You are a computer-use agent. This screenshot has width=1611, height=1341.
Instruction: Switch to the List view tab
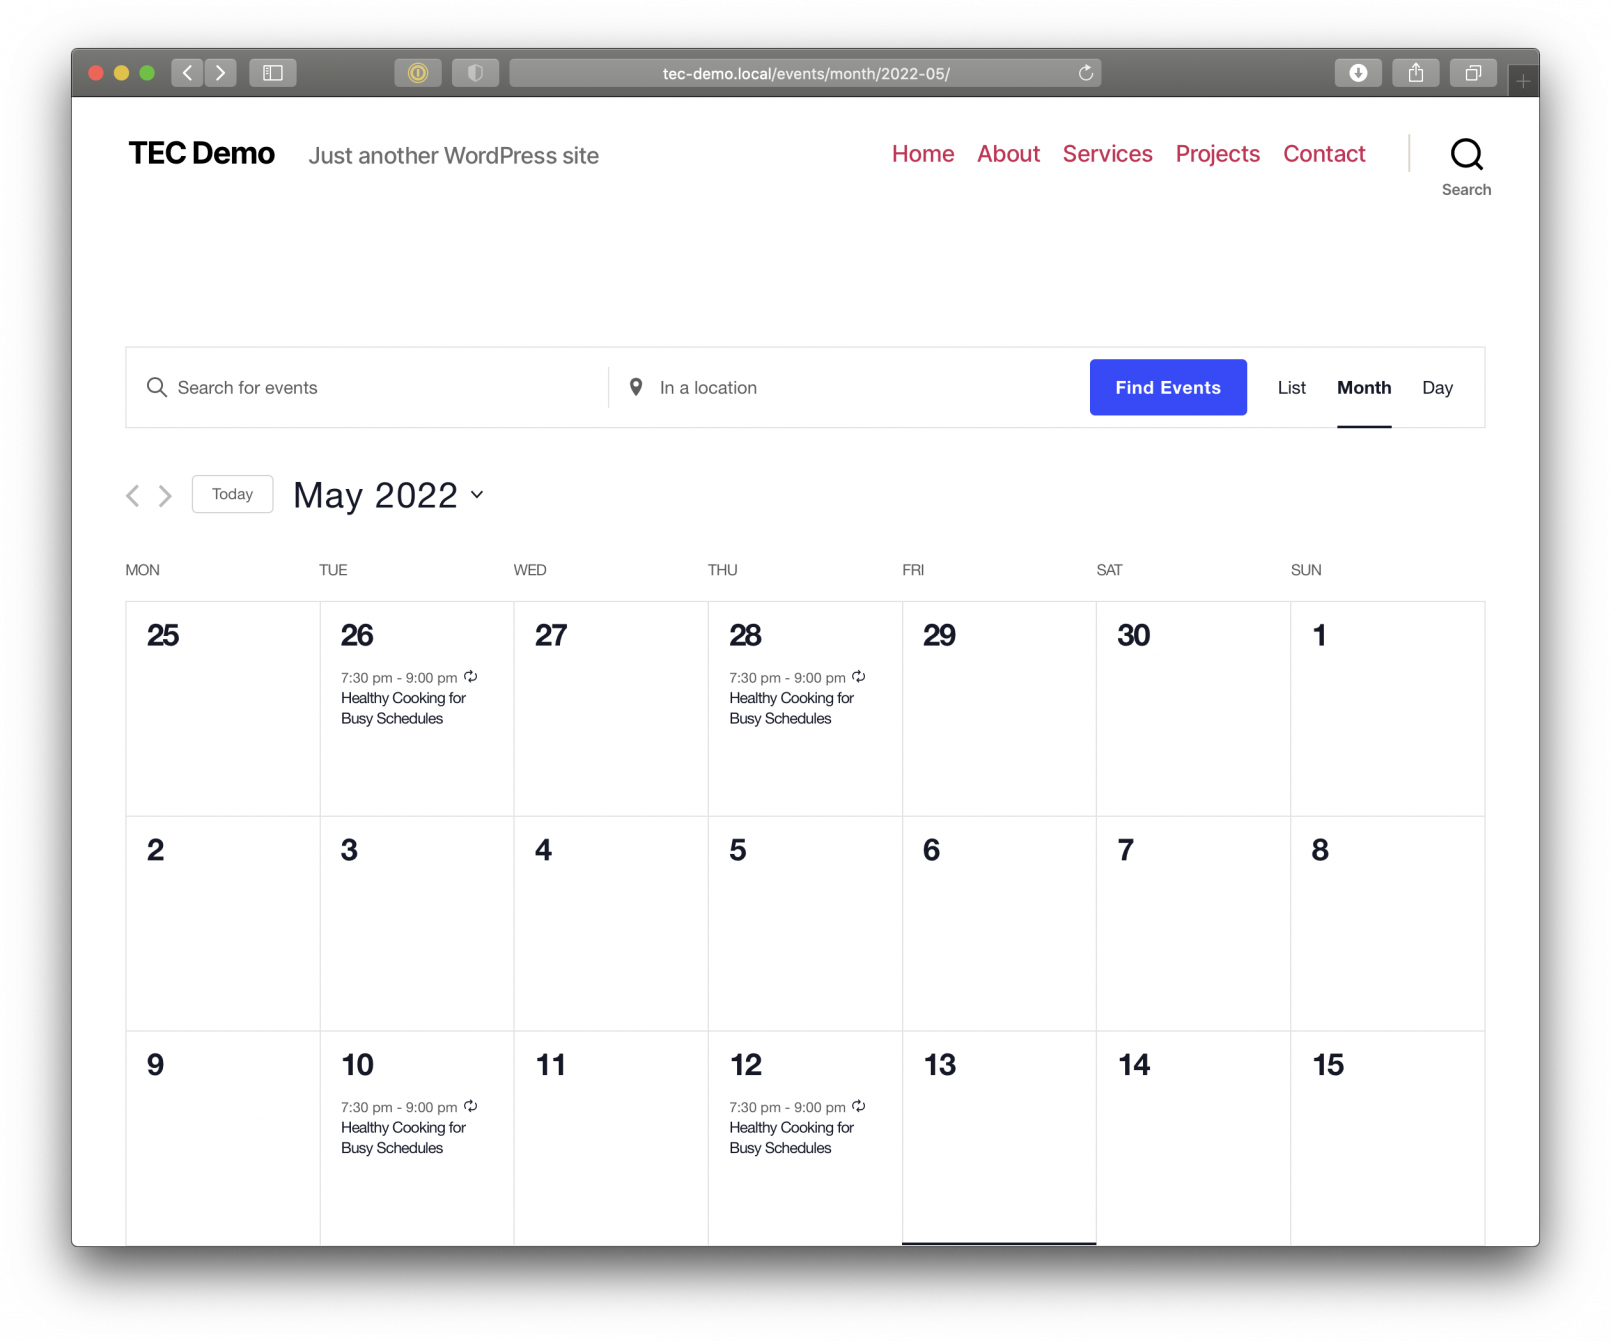[1291, 387]
